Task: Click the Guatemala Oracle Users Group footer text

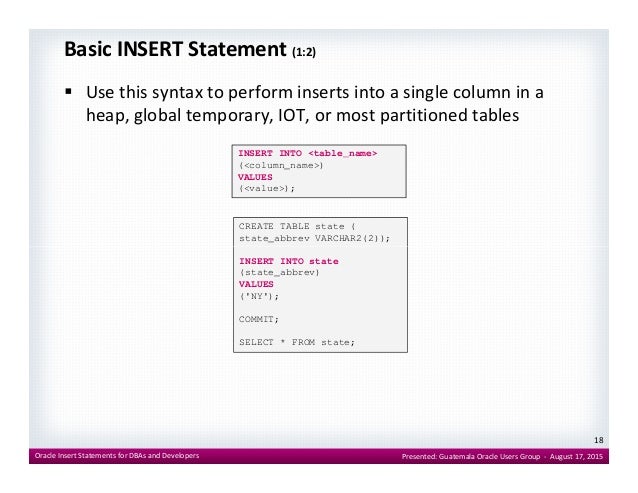Action: 489,456
